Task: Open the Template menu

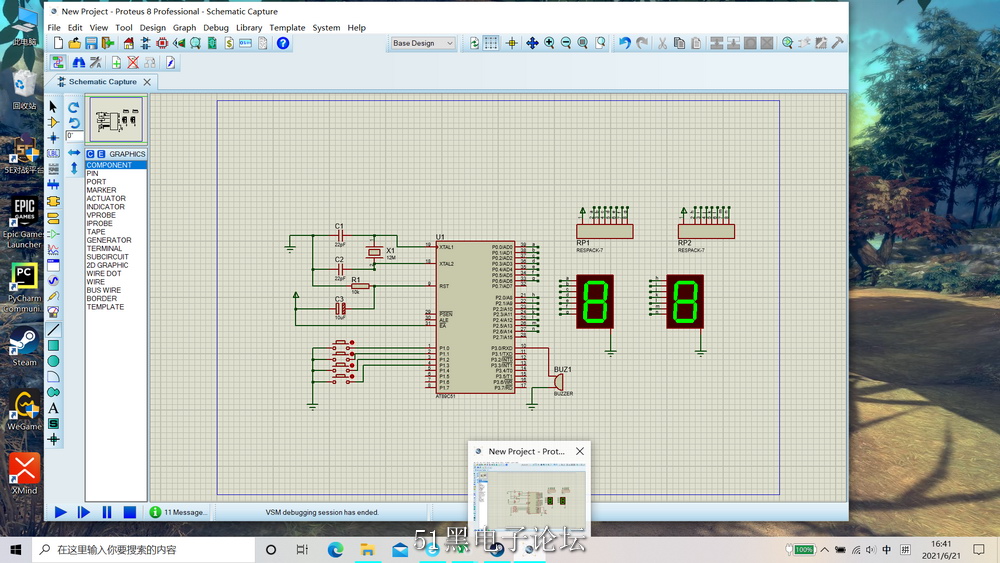Action: (287, 27)
